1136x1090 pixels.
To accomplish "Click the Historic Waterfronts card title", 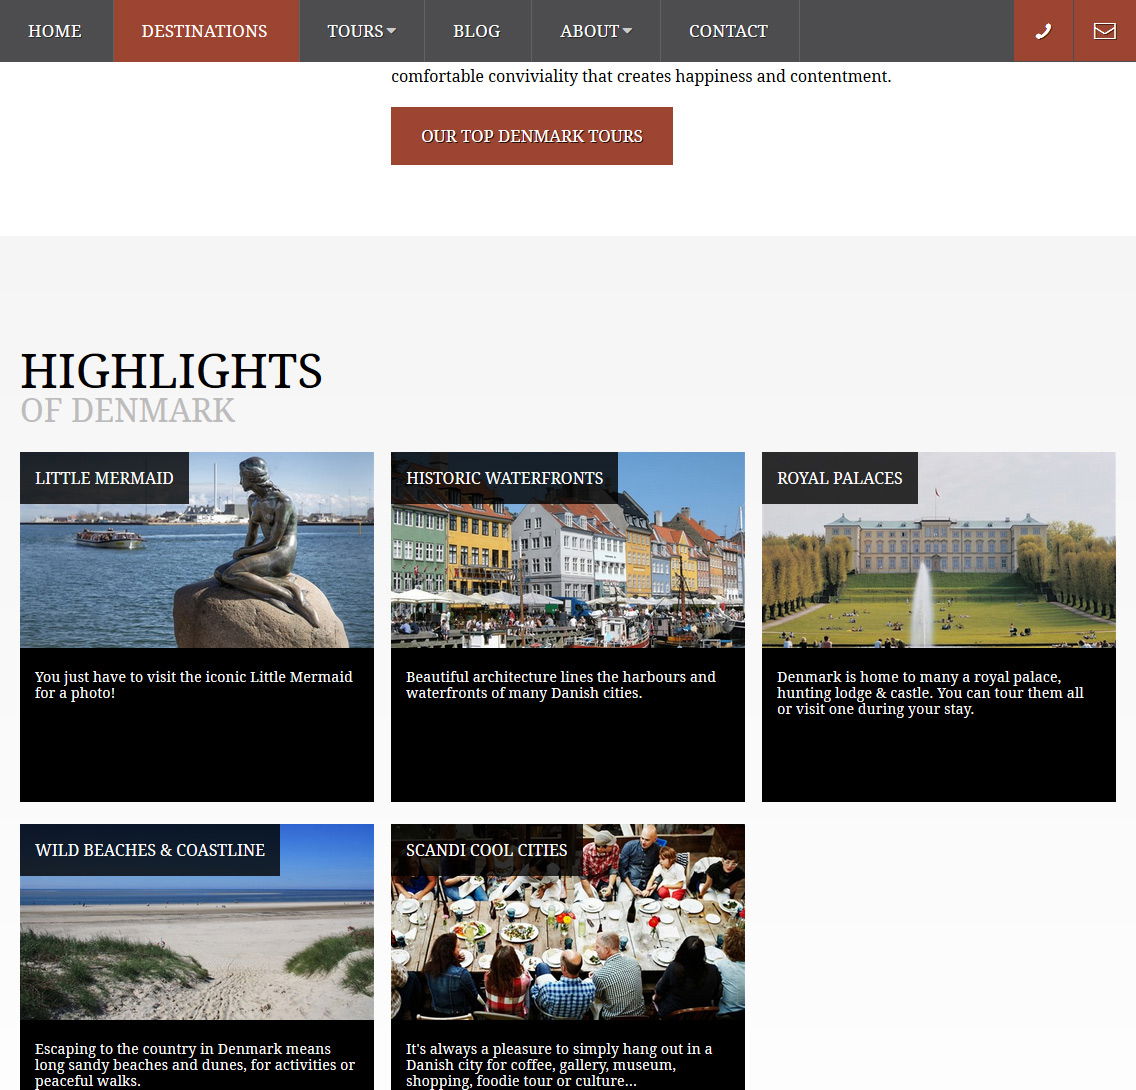I will [x=504, y=478].
